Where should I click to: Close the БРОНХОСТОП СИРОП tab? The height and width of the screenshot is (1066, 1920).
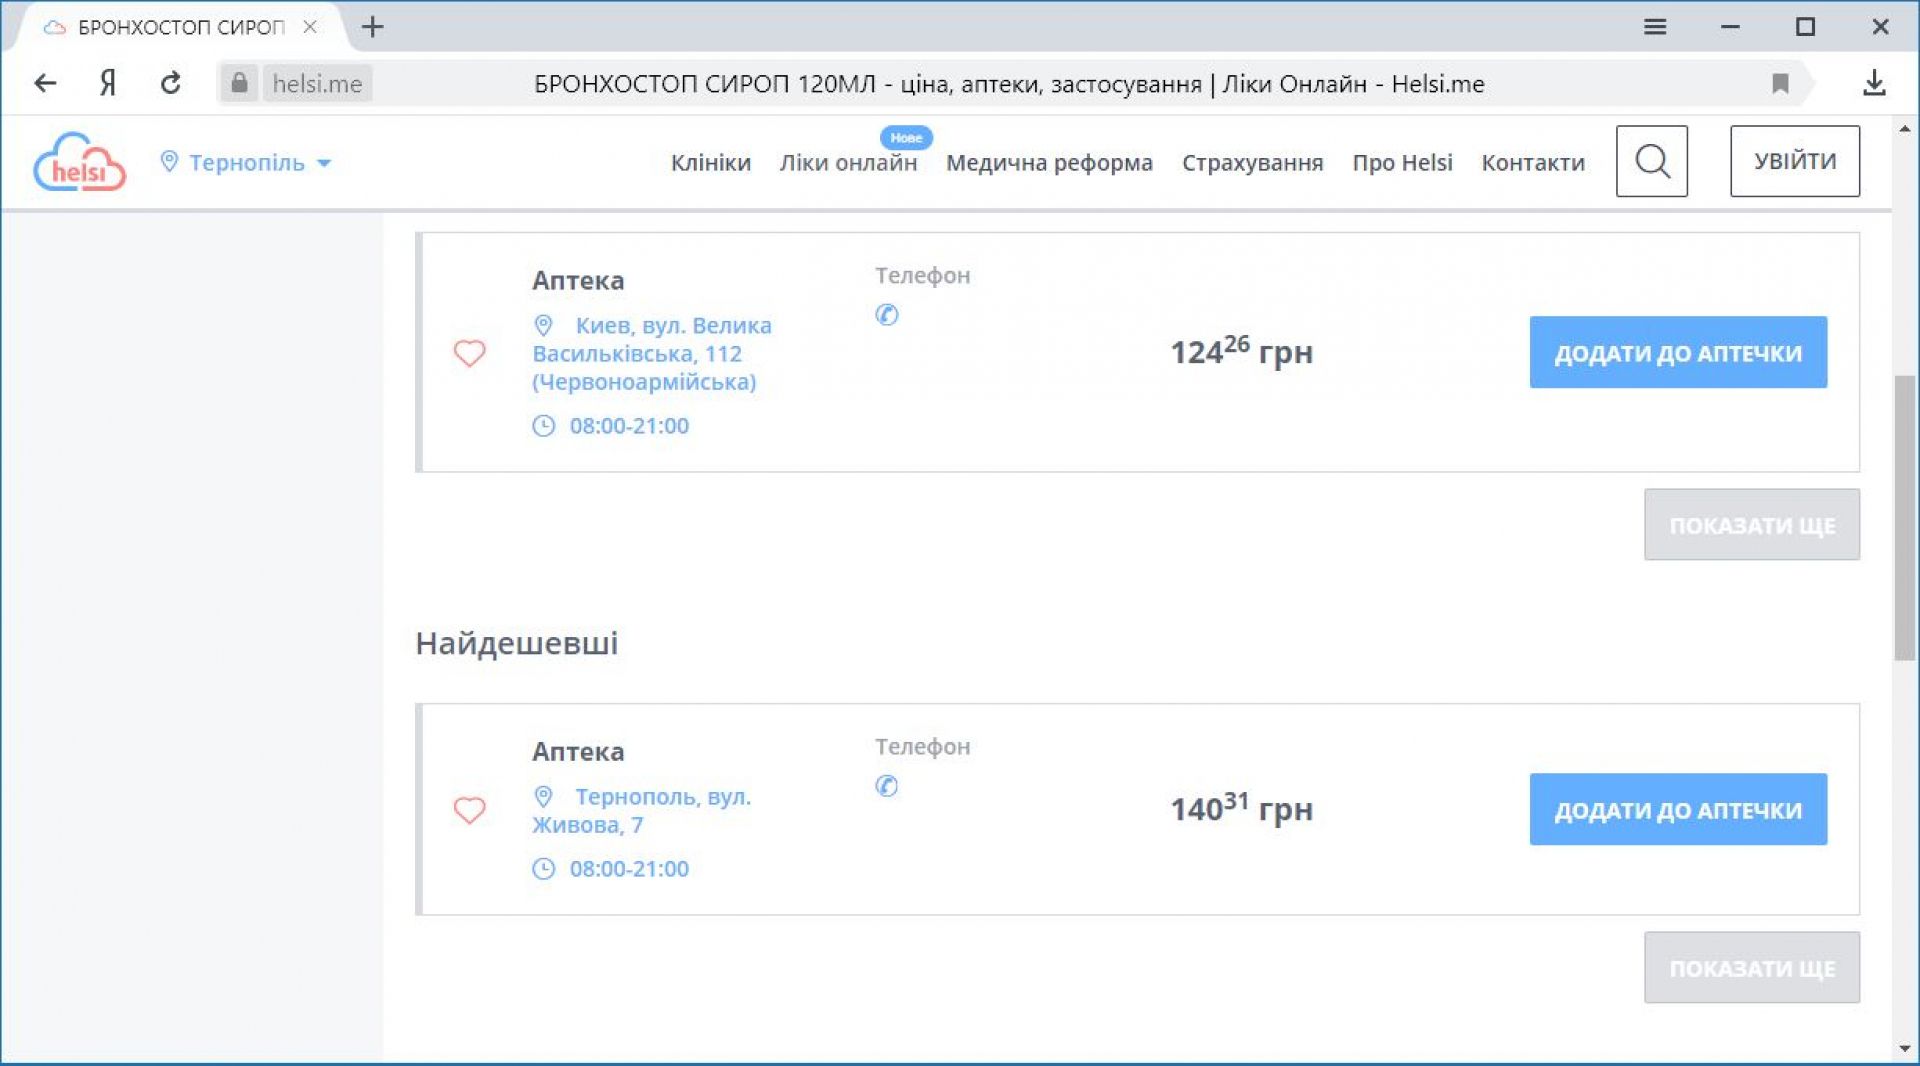tap(310, 27)
